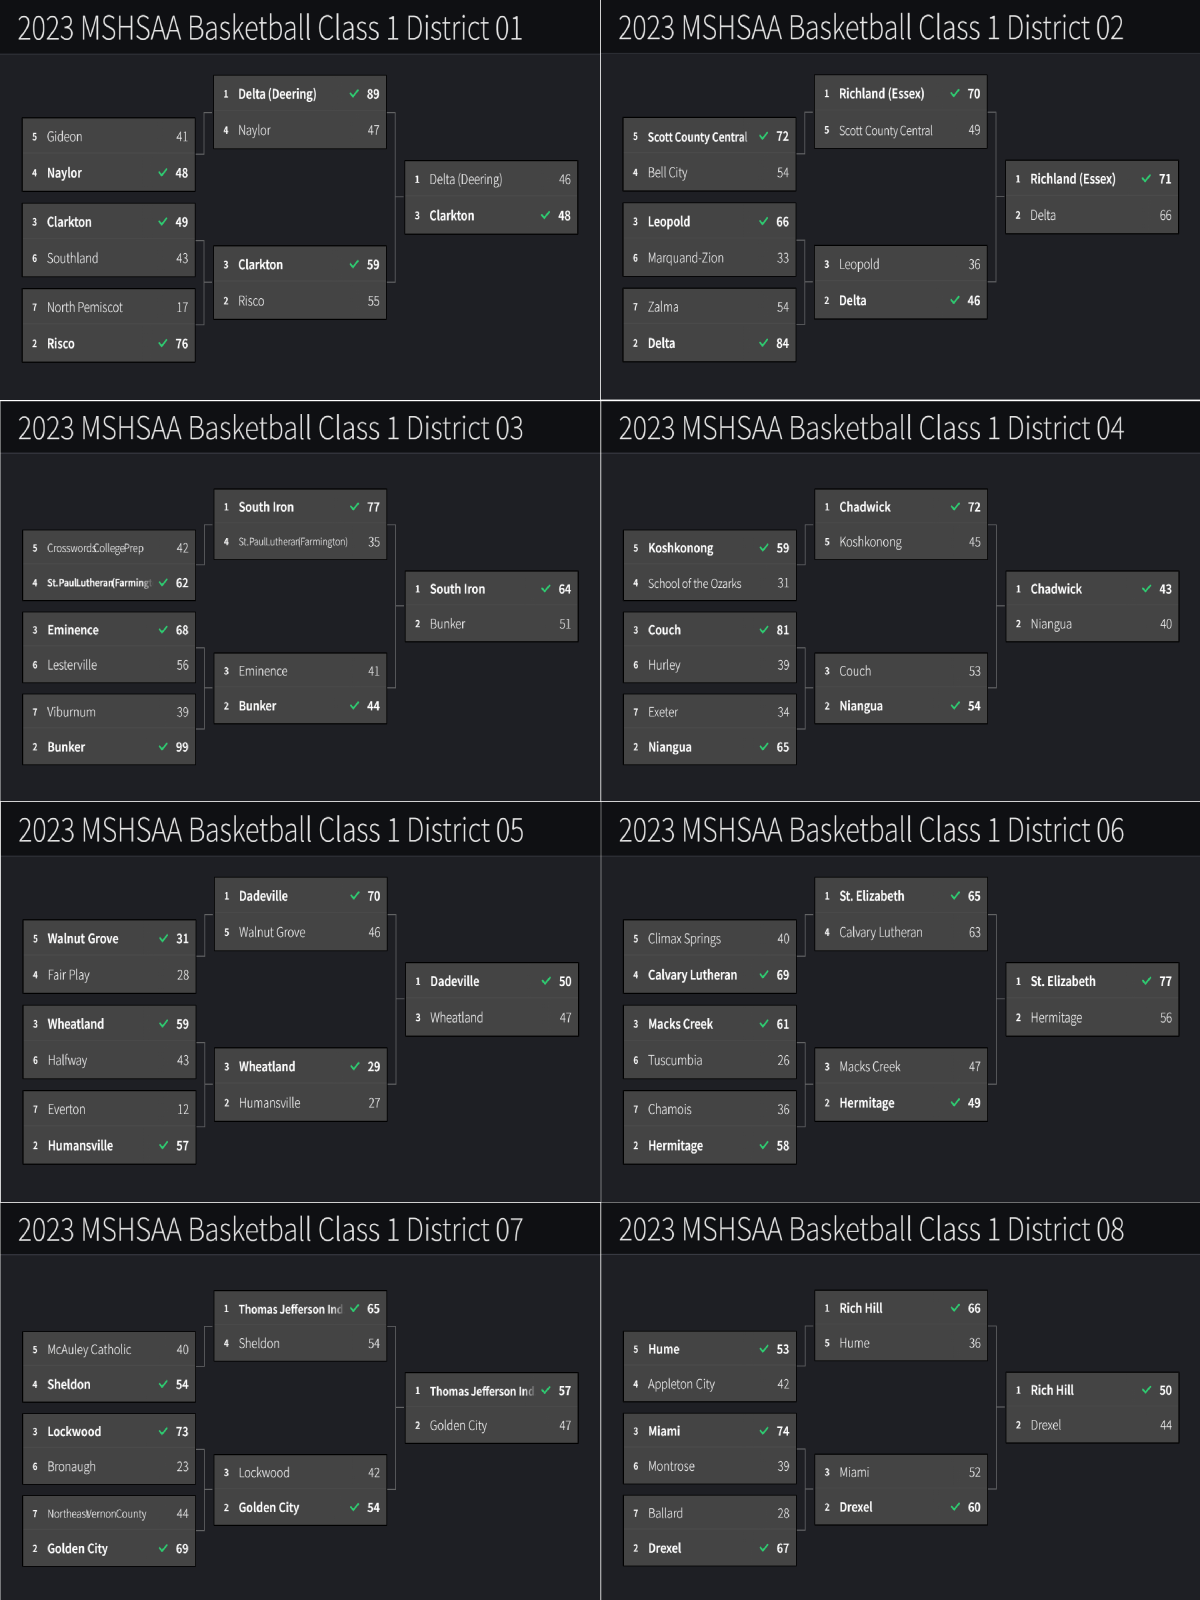Click Marquand-Zion team entry

click(x=685, y=258)
